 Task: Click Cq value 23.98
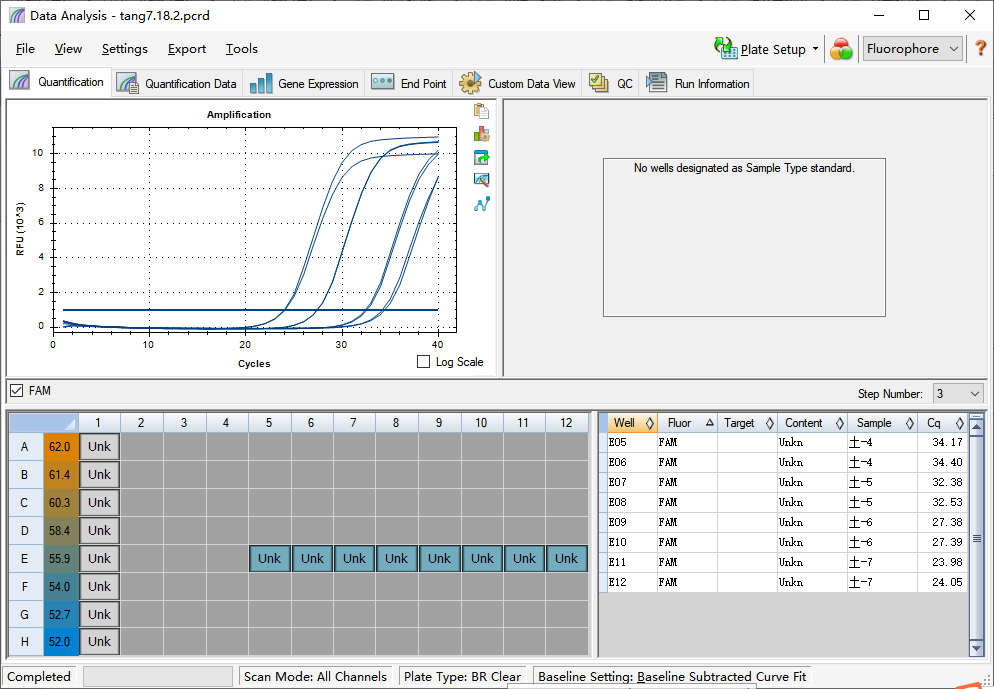click(x=947, y=562)
